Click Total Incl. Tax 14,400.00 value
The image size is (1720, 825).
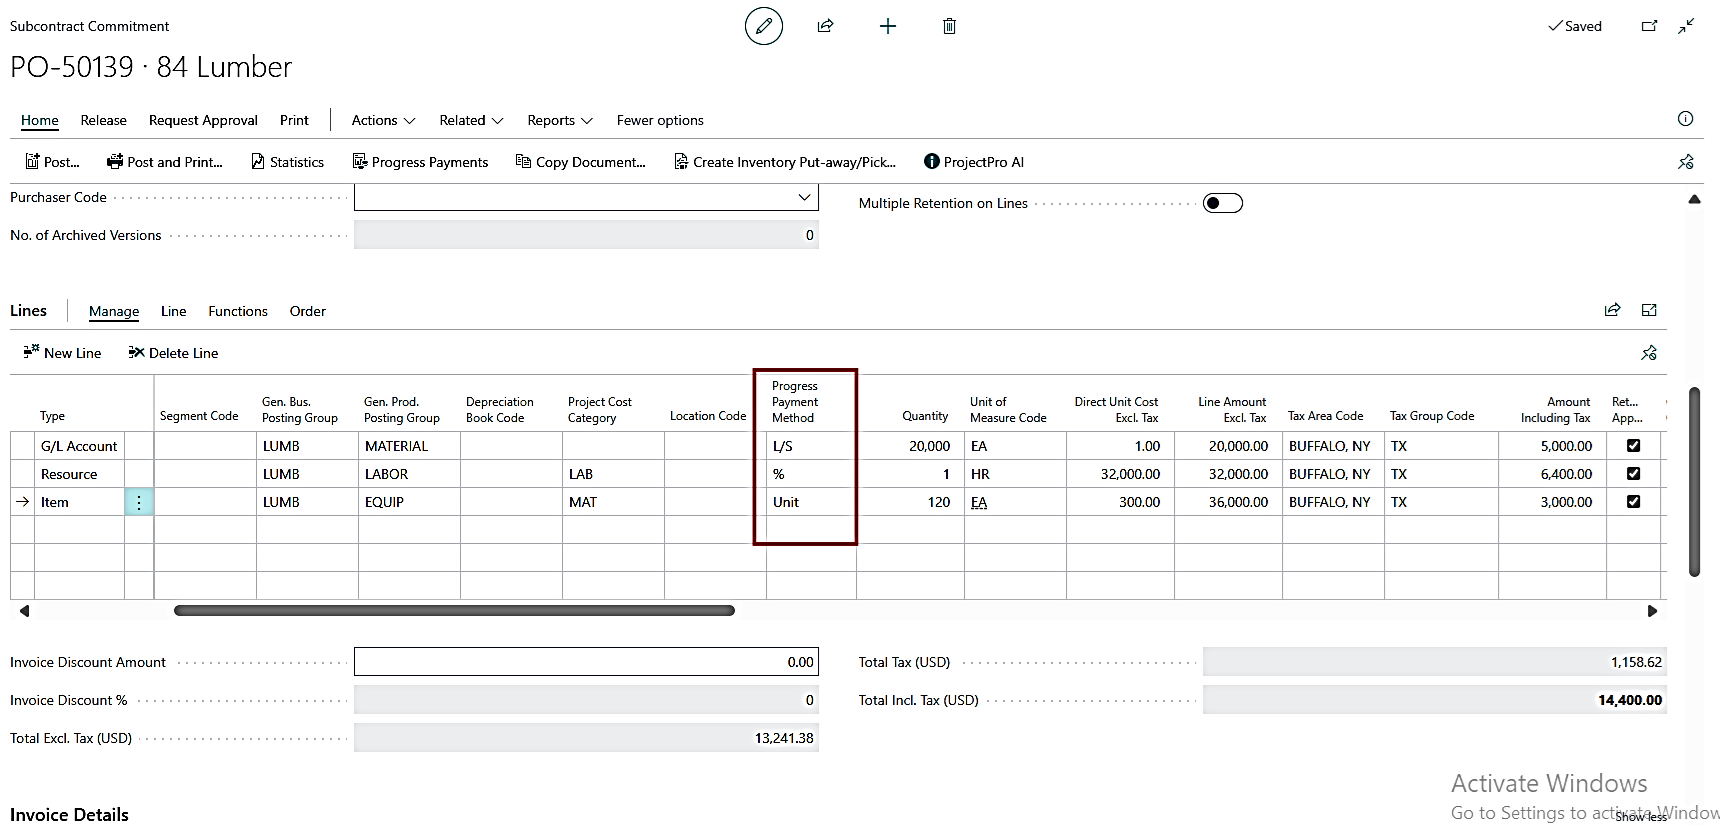1630,700
